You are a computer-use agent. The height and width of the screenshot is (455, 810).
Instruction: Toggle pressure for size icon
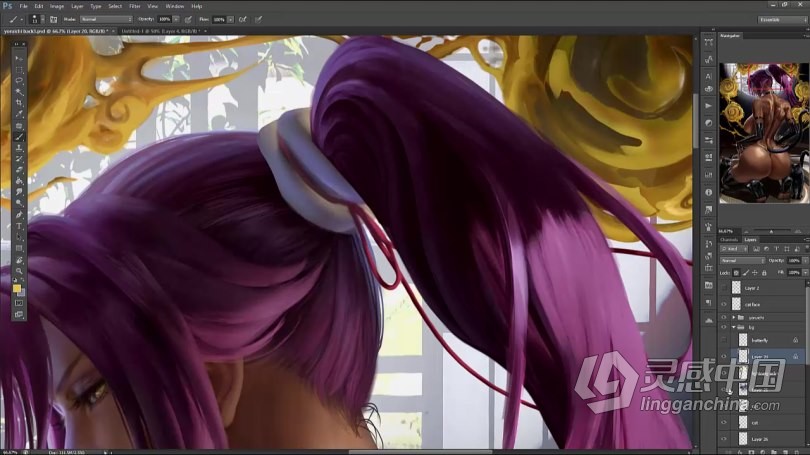pos(258,20)
